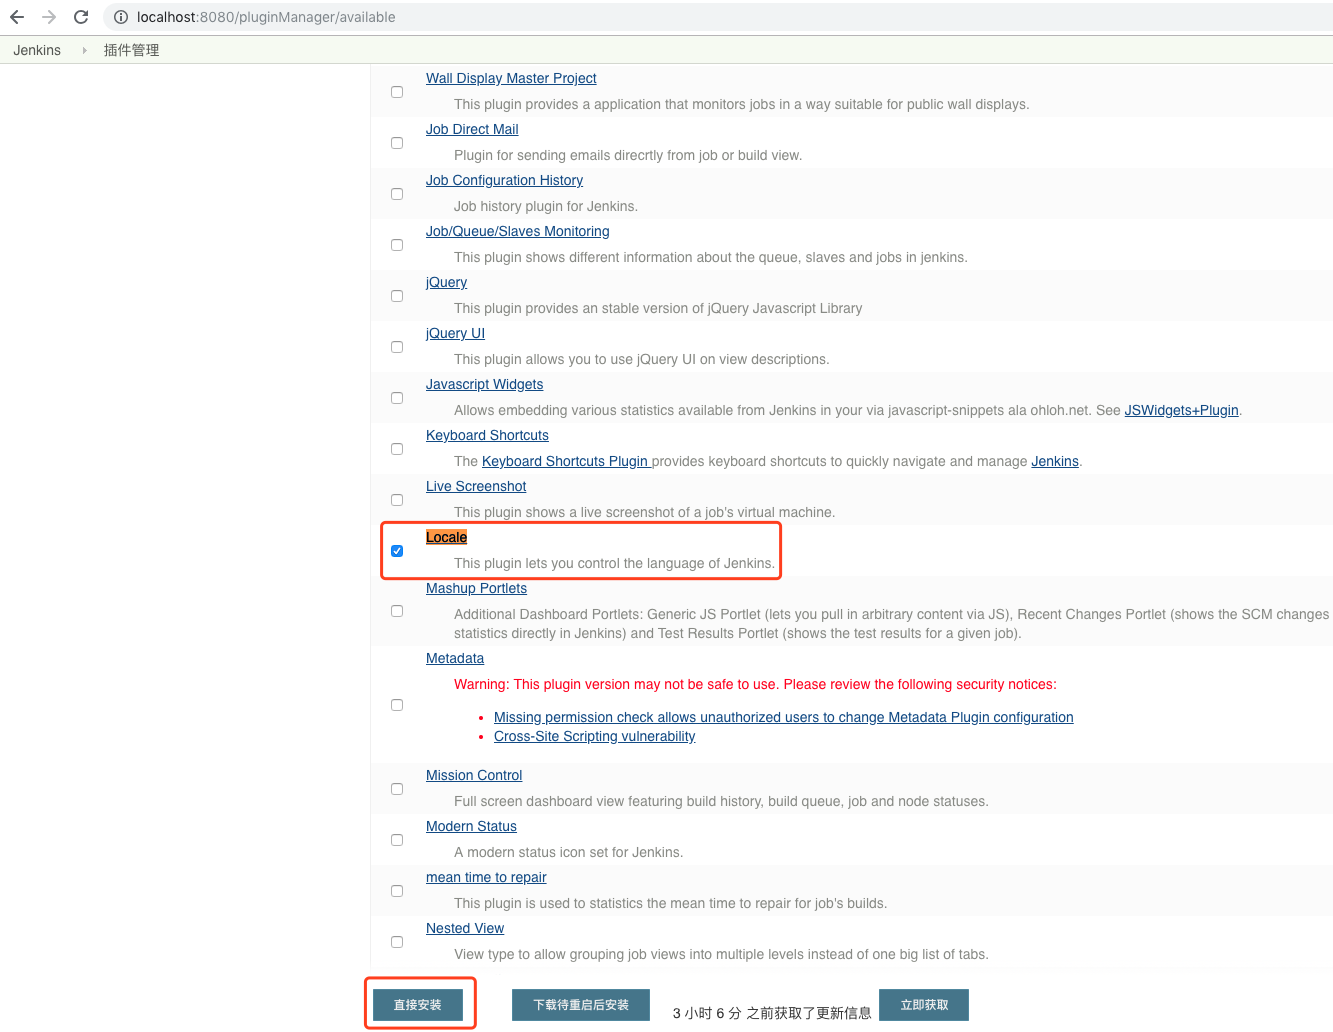Check the Keyboard Shortcuts plugin checkbox
Screen dimensions: 1333x1032
pyautogui.click(x=397, y=449)
